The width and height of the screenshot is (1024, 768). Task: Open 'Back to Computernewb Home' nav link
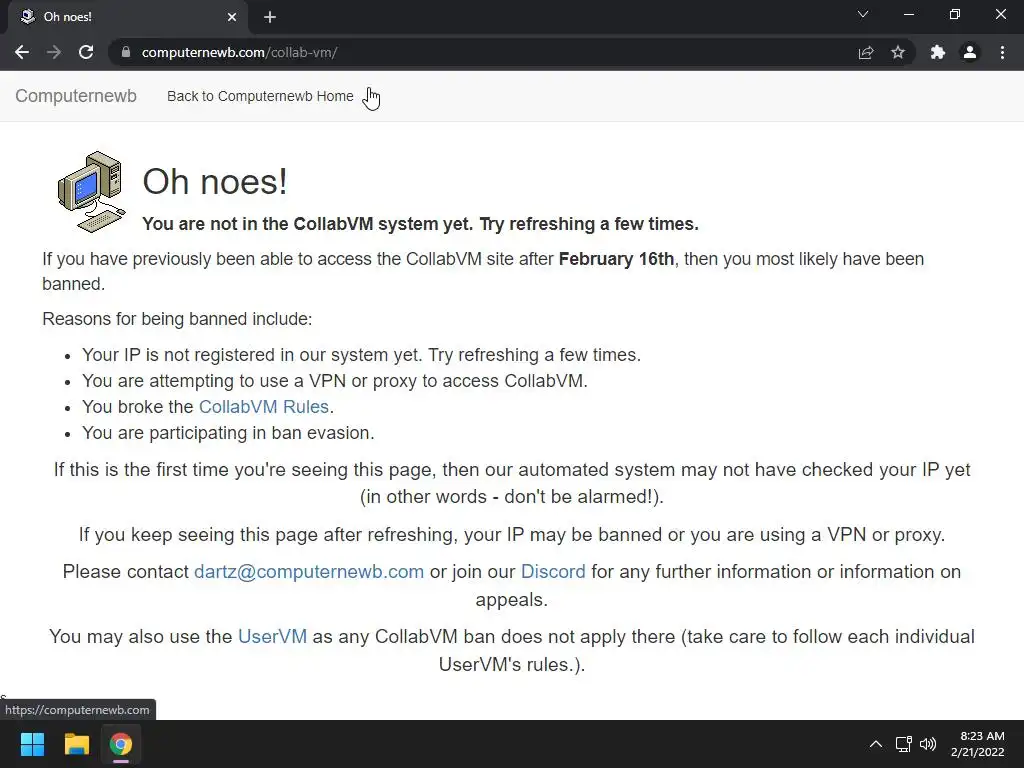pyautogui.click(x=260, y=96)
